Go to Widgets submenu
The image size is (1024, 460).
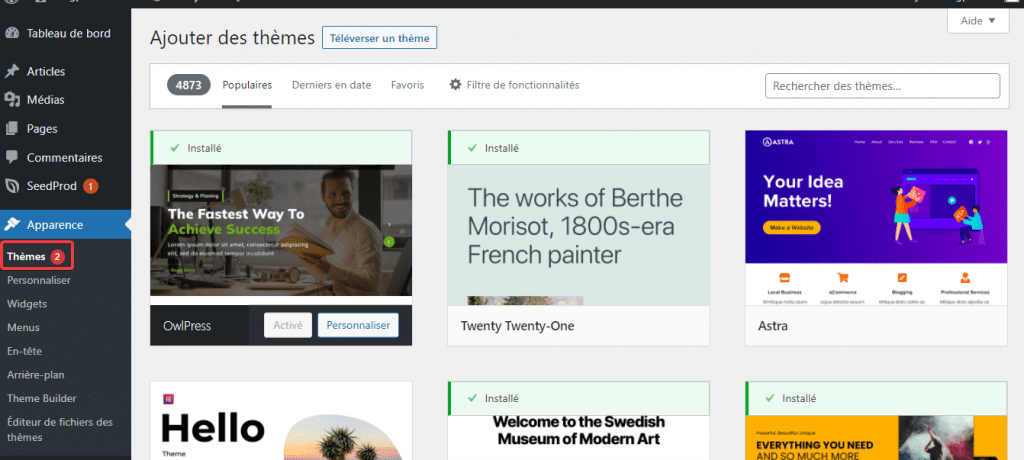(27, 304)
